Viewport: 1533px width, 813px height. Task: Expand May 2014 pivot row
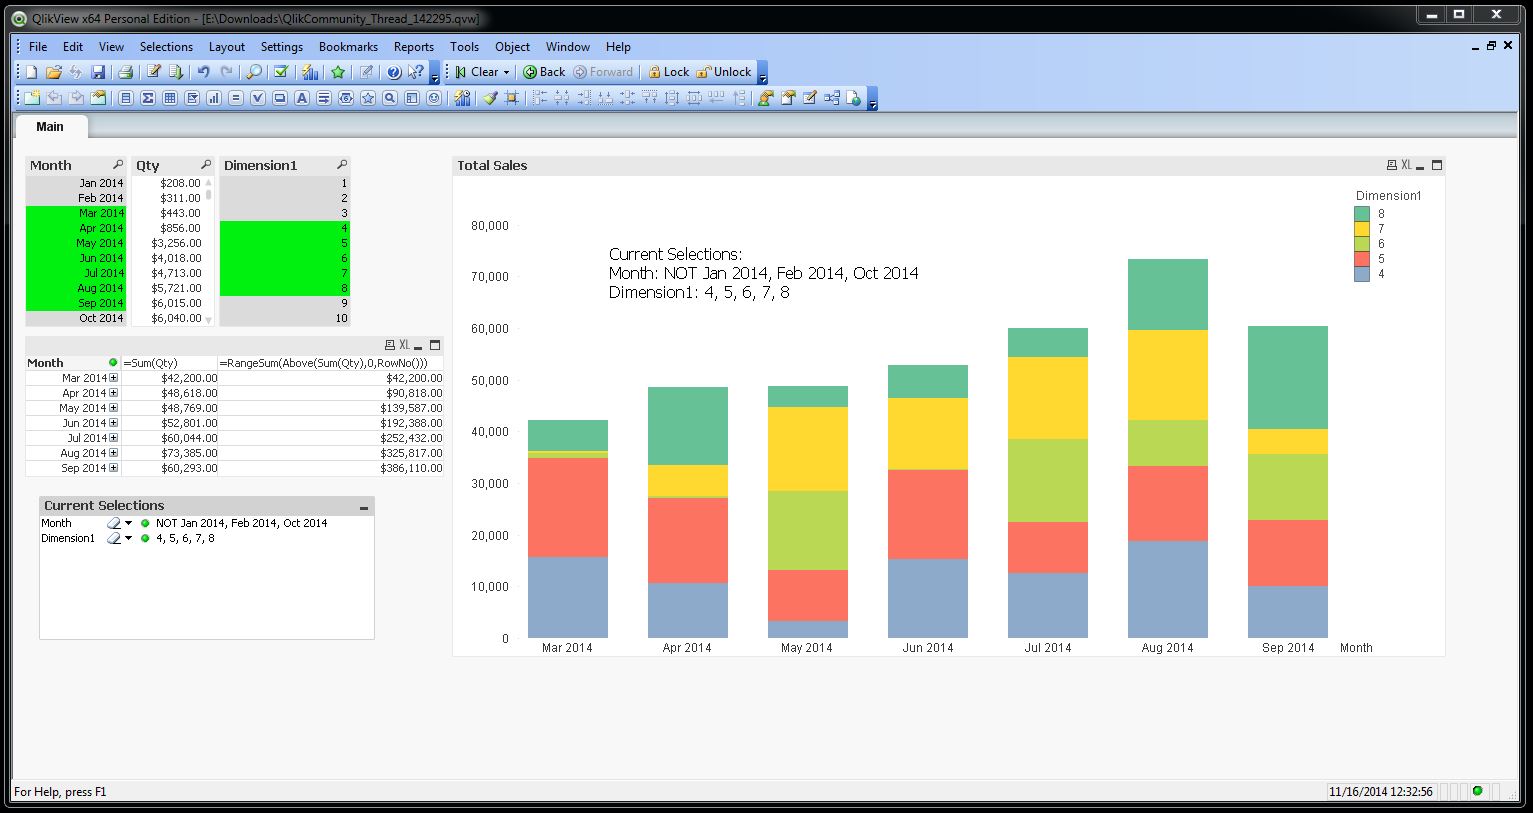(x=114, y=408)
